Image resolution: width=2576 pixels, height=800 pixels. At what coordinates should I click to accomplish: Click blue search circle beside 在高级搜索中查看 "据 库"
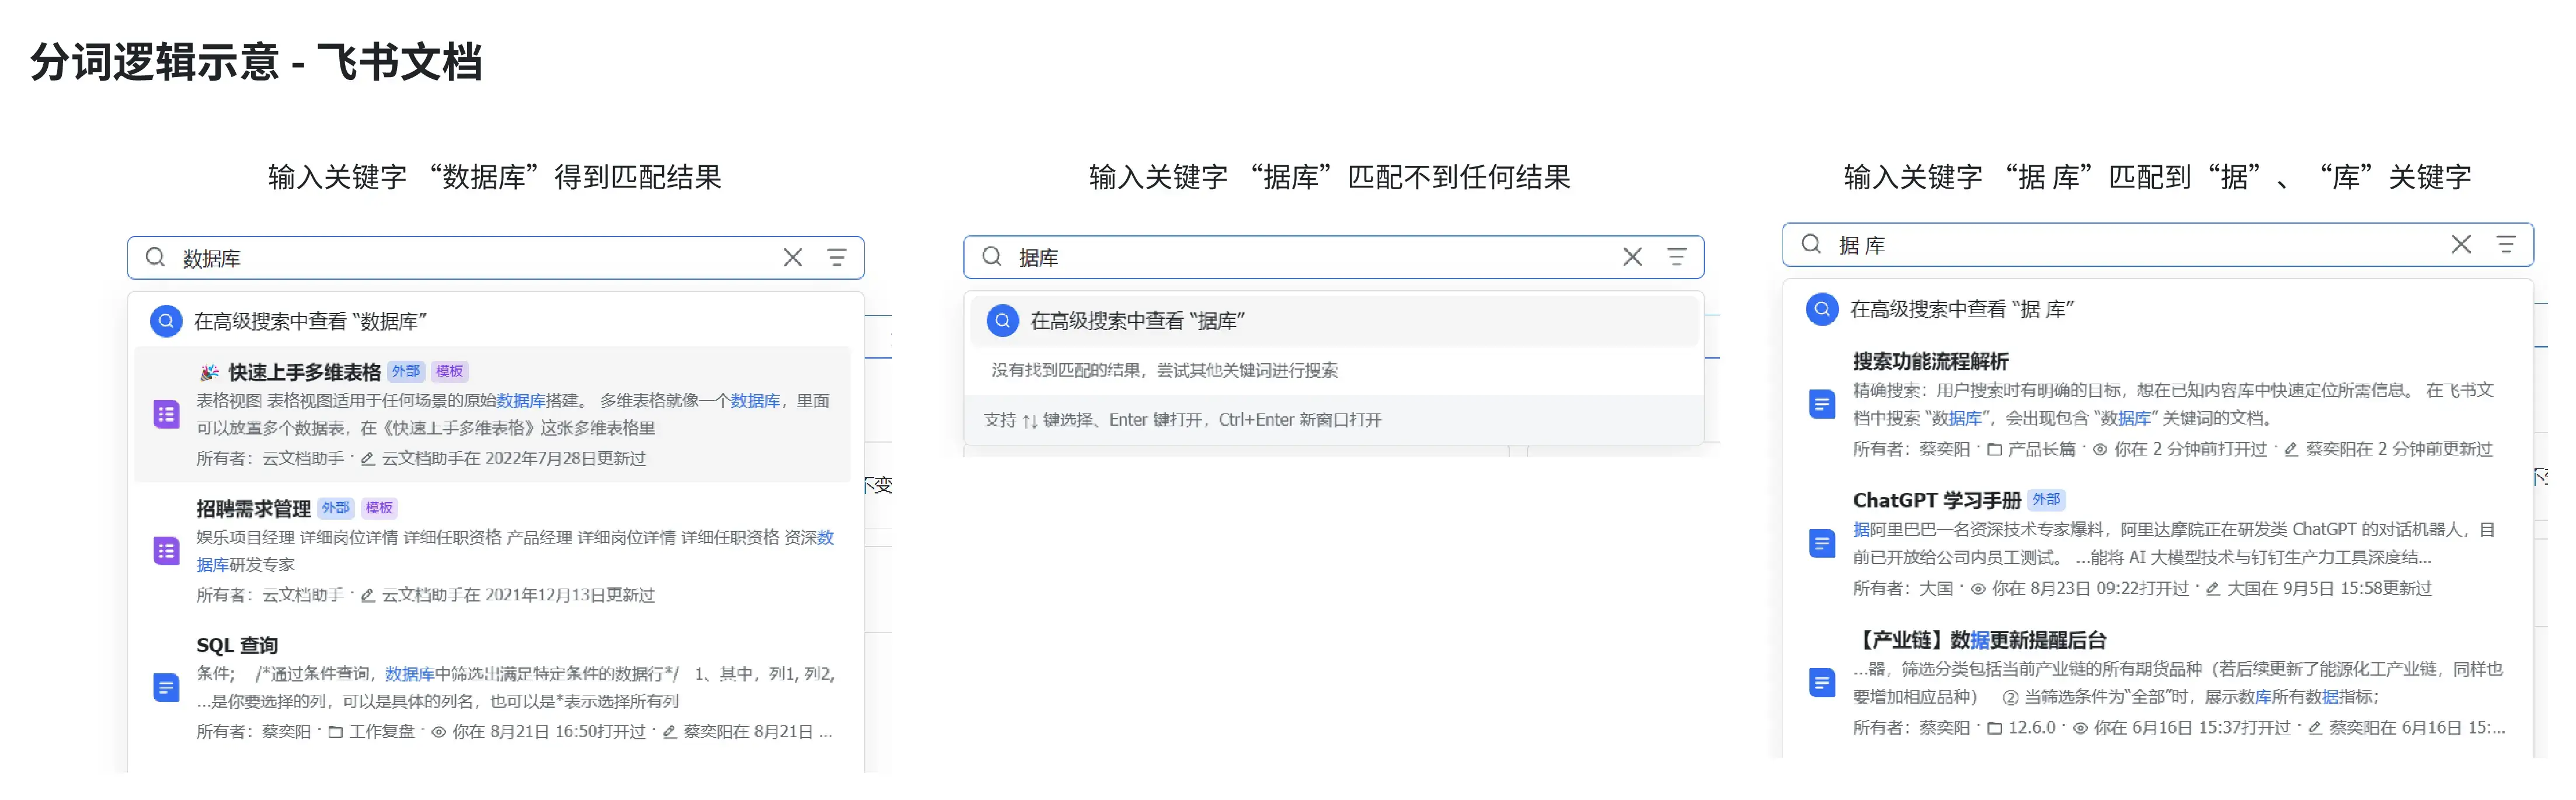click(1822, 309)
